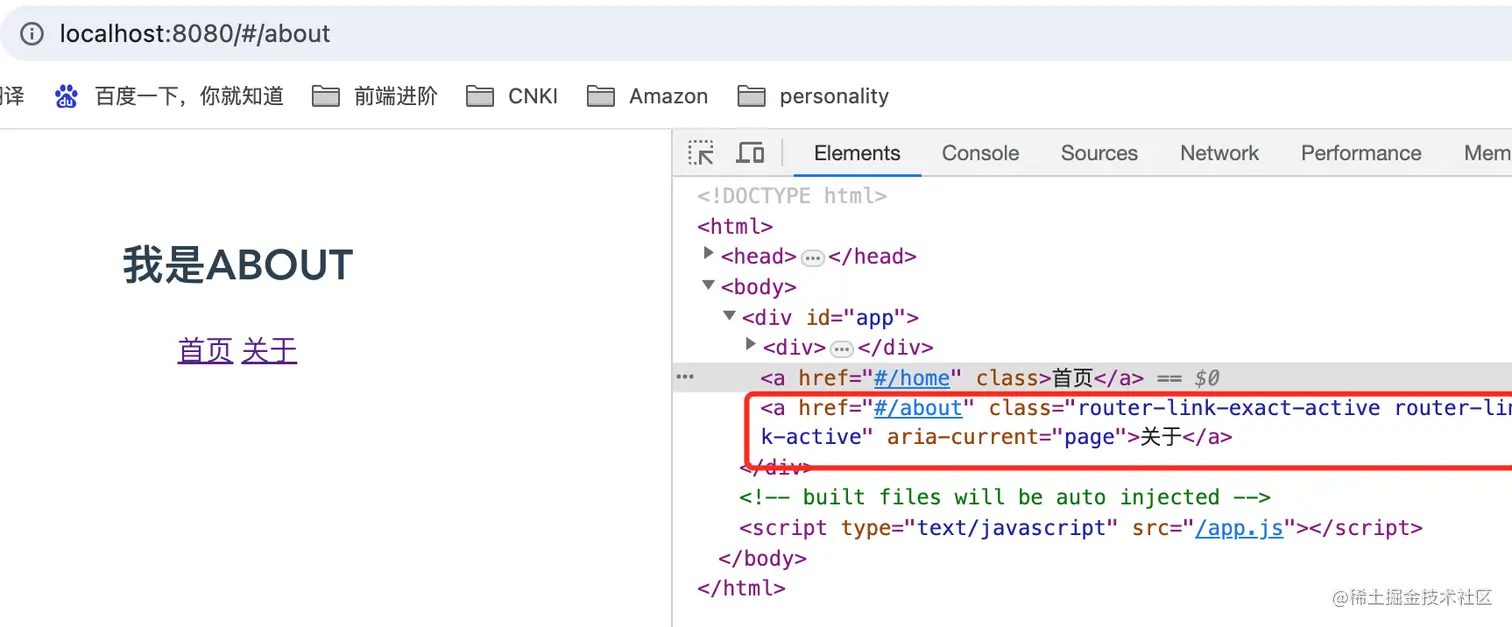
Task: Collapse the body node in DOM tree
Action: (709, 286)
